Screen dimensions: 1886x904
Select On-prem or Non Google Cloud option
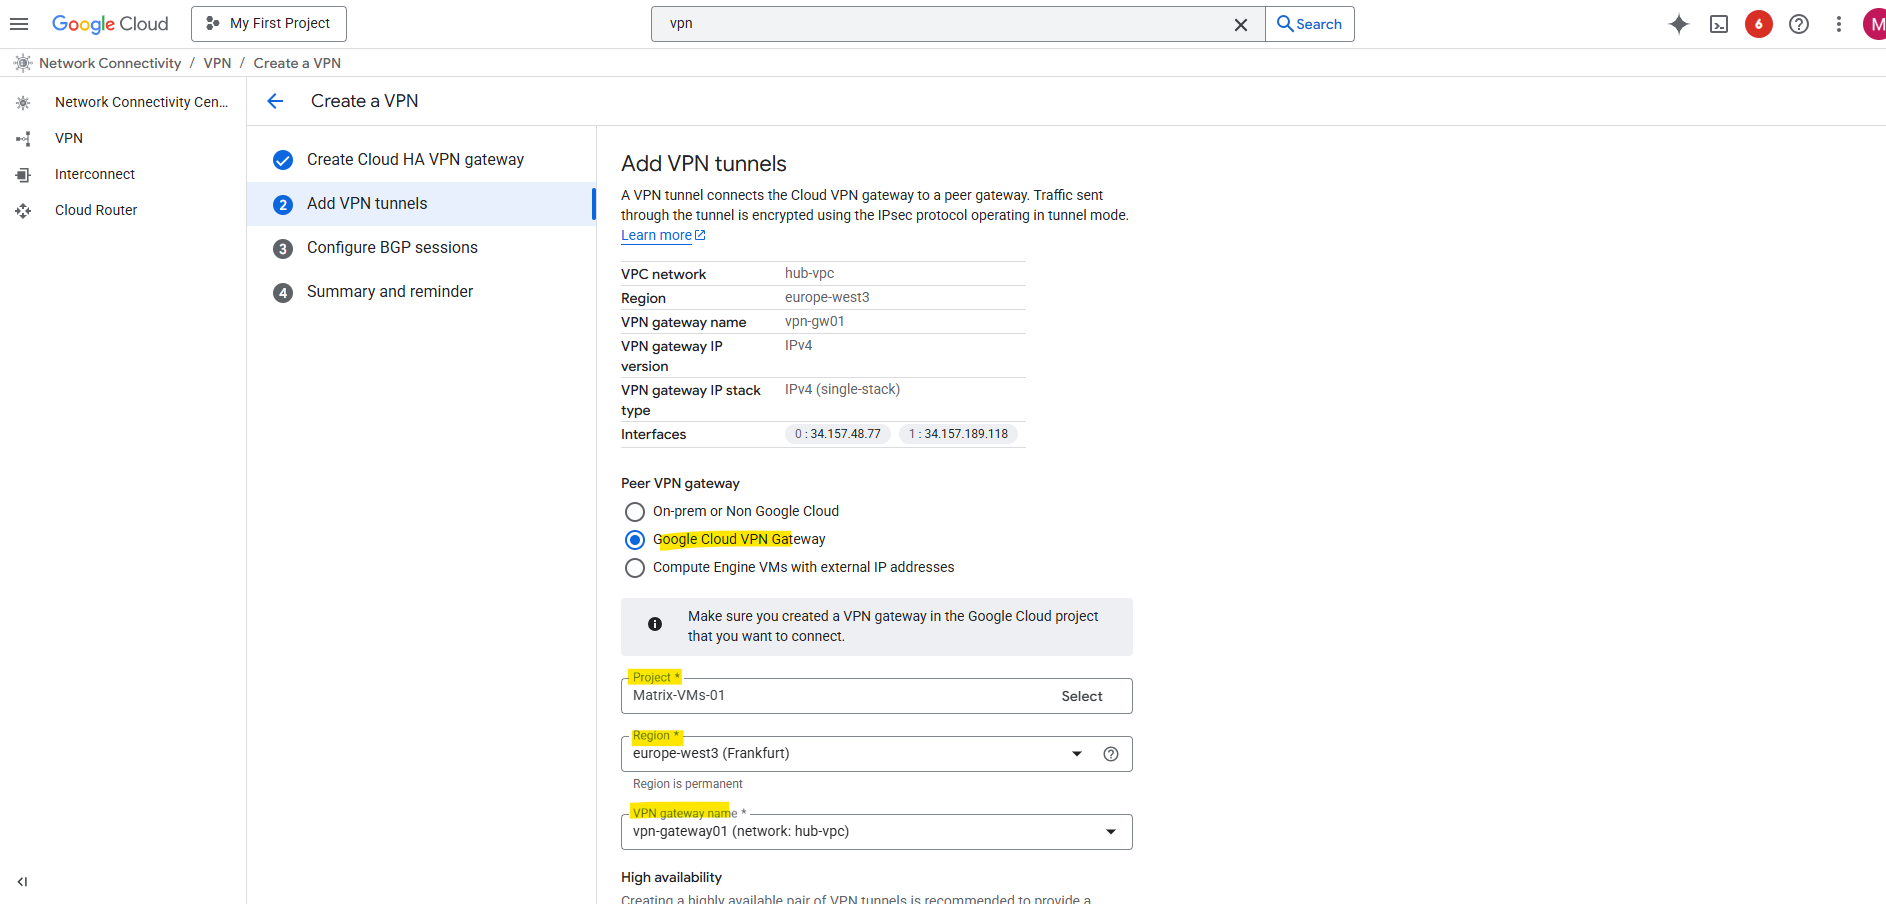pyautogui.click(x=635, y=512)
